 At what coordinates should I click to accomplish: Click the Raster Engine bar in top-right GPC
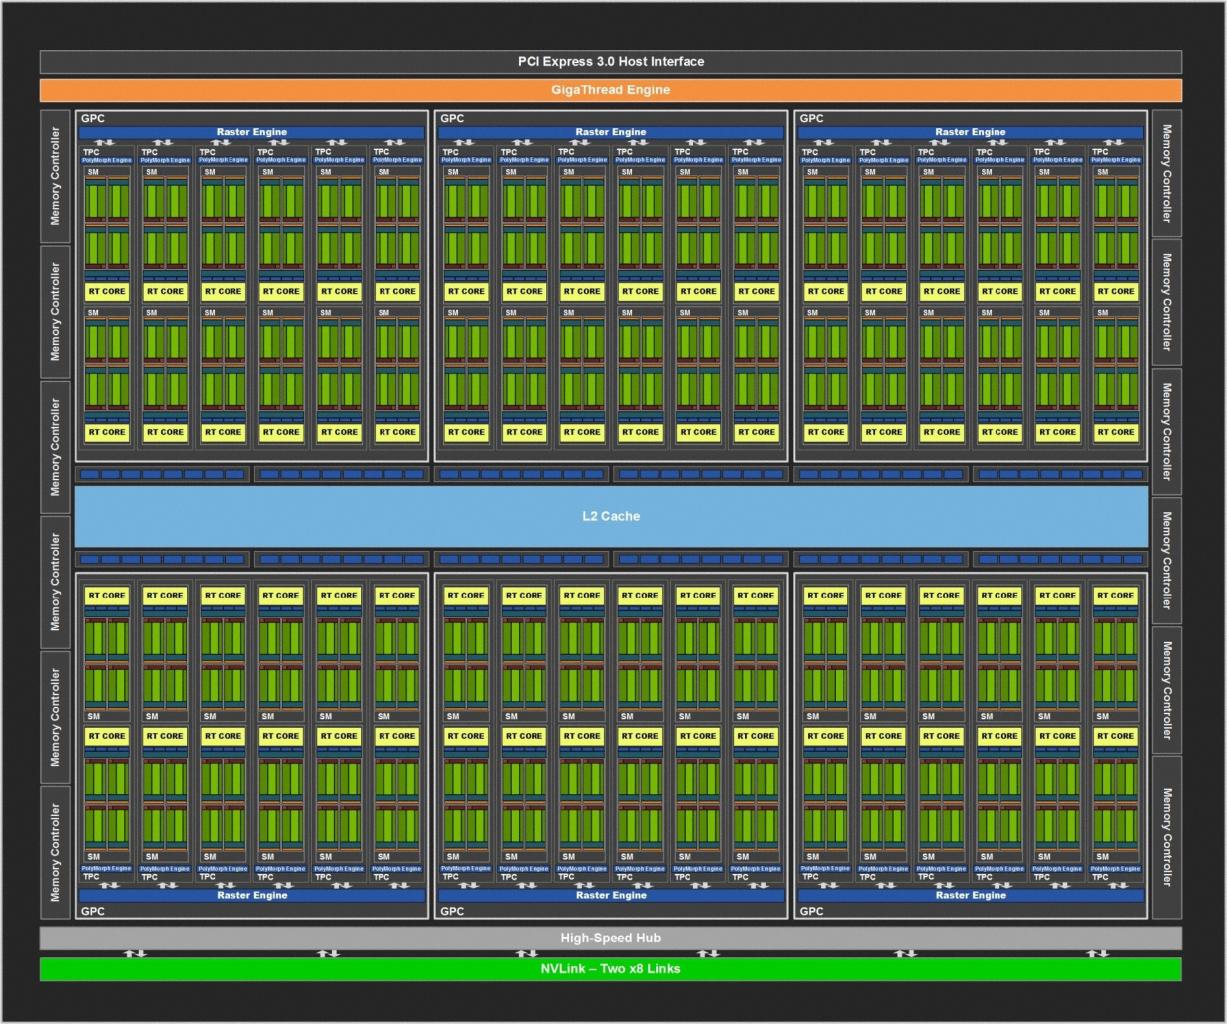pos(970,132)
